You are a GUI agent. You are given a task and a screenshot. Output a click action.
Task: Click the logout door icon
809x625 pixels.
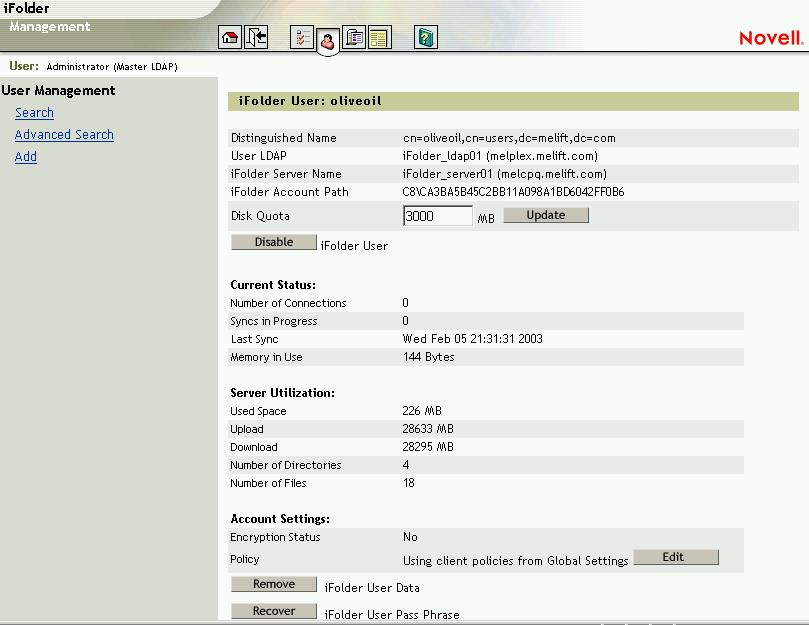(256, 37)
